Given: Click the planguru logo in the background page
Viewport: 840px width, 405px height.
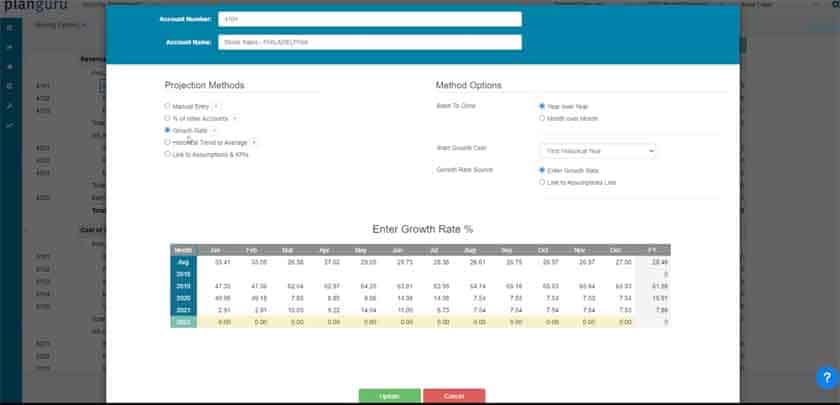Looking at the screenshot, I should click(35, 6).
